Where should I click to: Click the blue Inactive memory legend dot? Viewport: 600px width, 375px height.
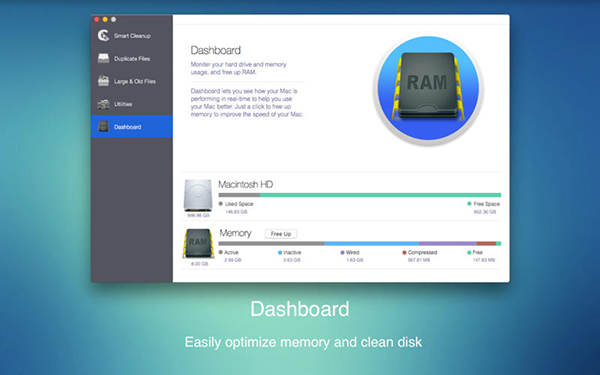pos(280,253)
